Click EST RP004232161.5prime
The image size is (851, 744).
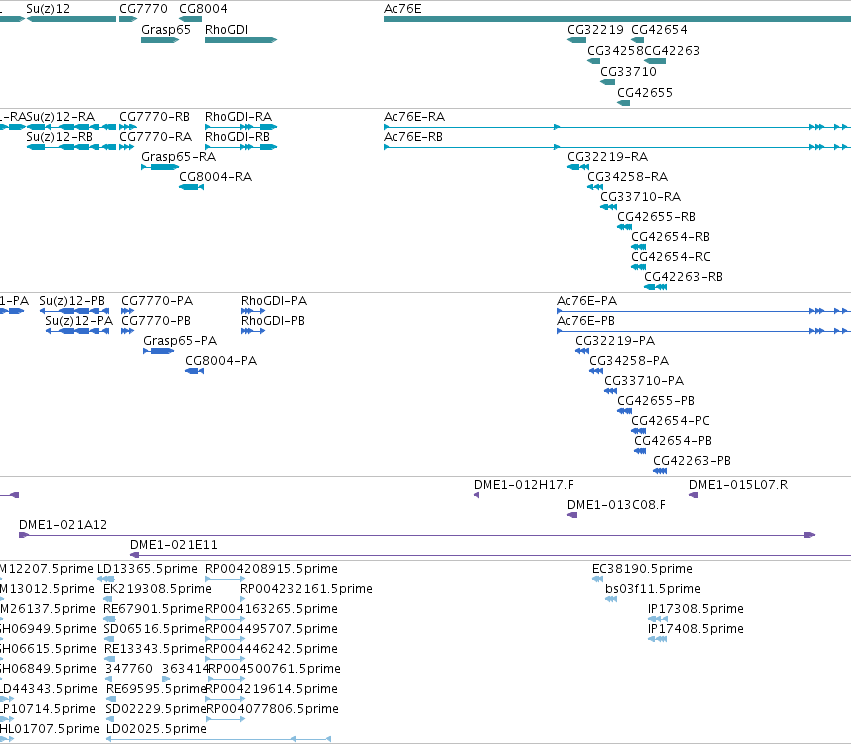pos(306,589)
